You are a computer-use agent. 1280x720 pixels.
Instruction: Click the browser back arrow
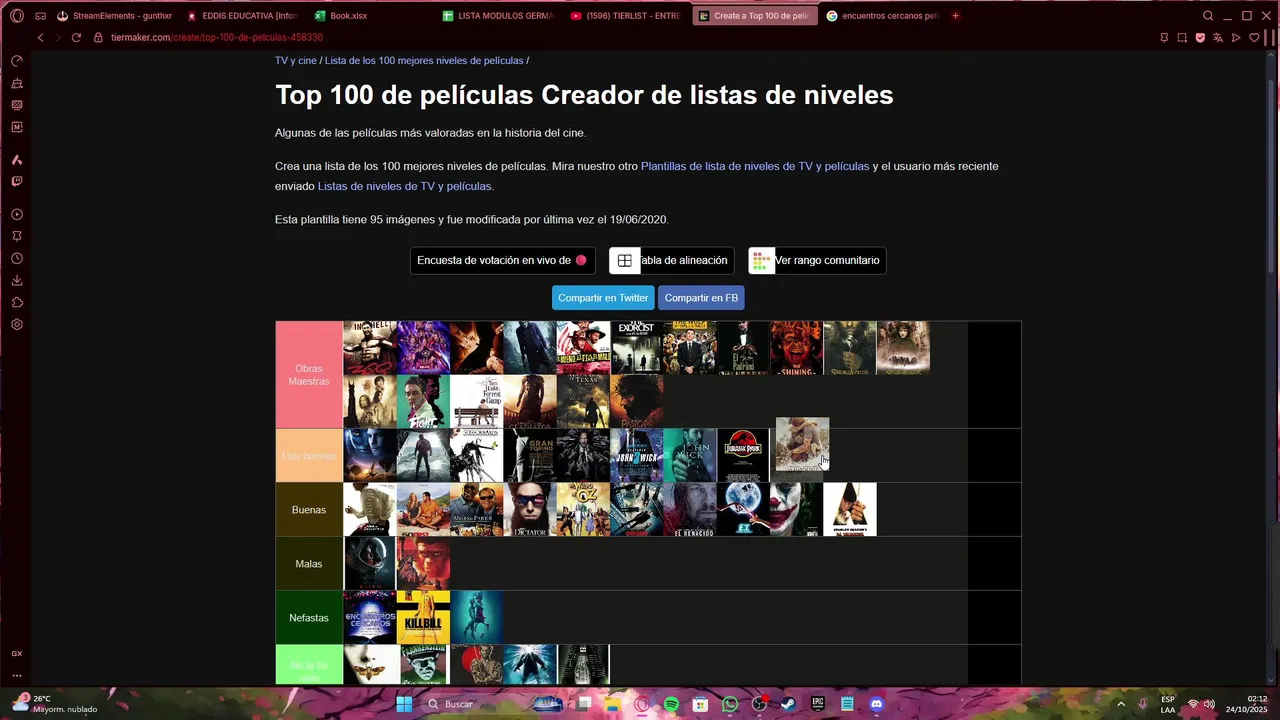tap(40, 37)
